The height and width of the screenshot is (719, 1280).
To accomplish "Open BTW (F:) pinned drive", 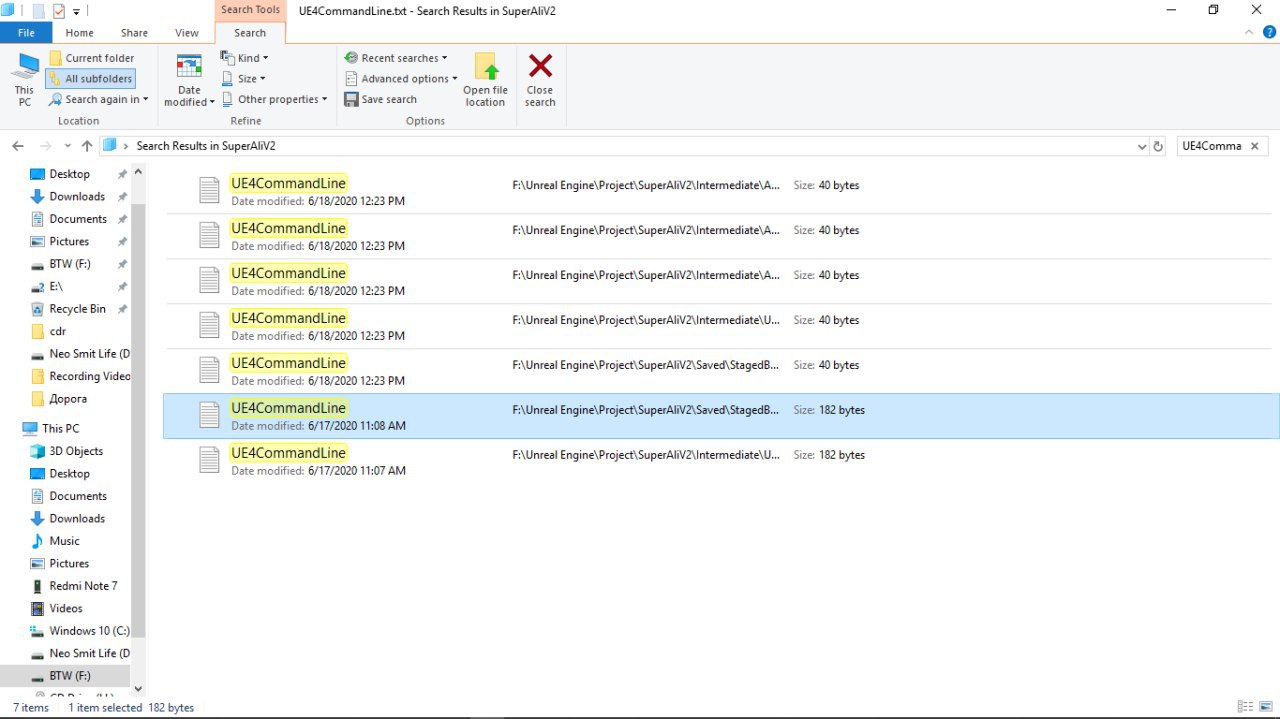I will pos(69,264).
